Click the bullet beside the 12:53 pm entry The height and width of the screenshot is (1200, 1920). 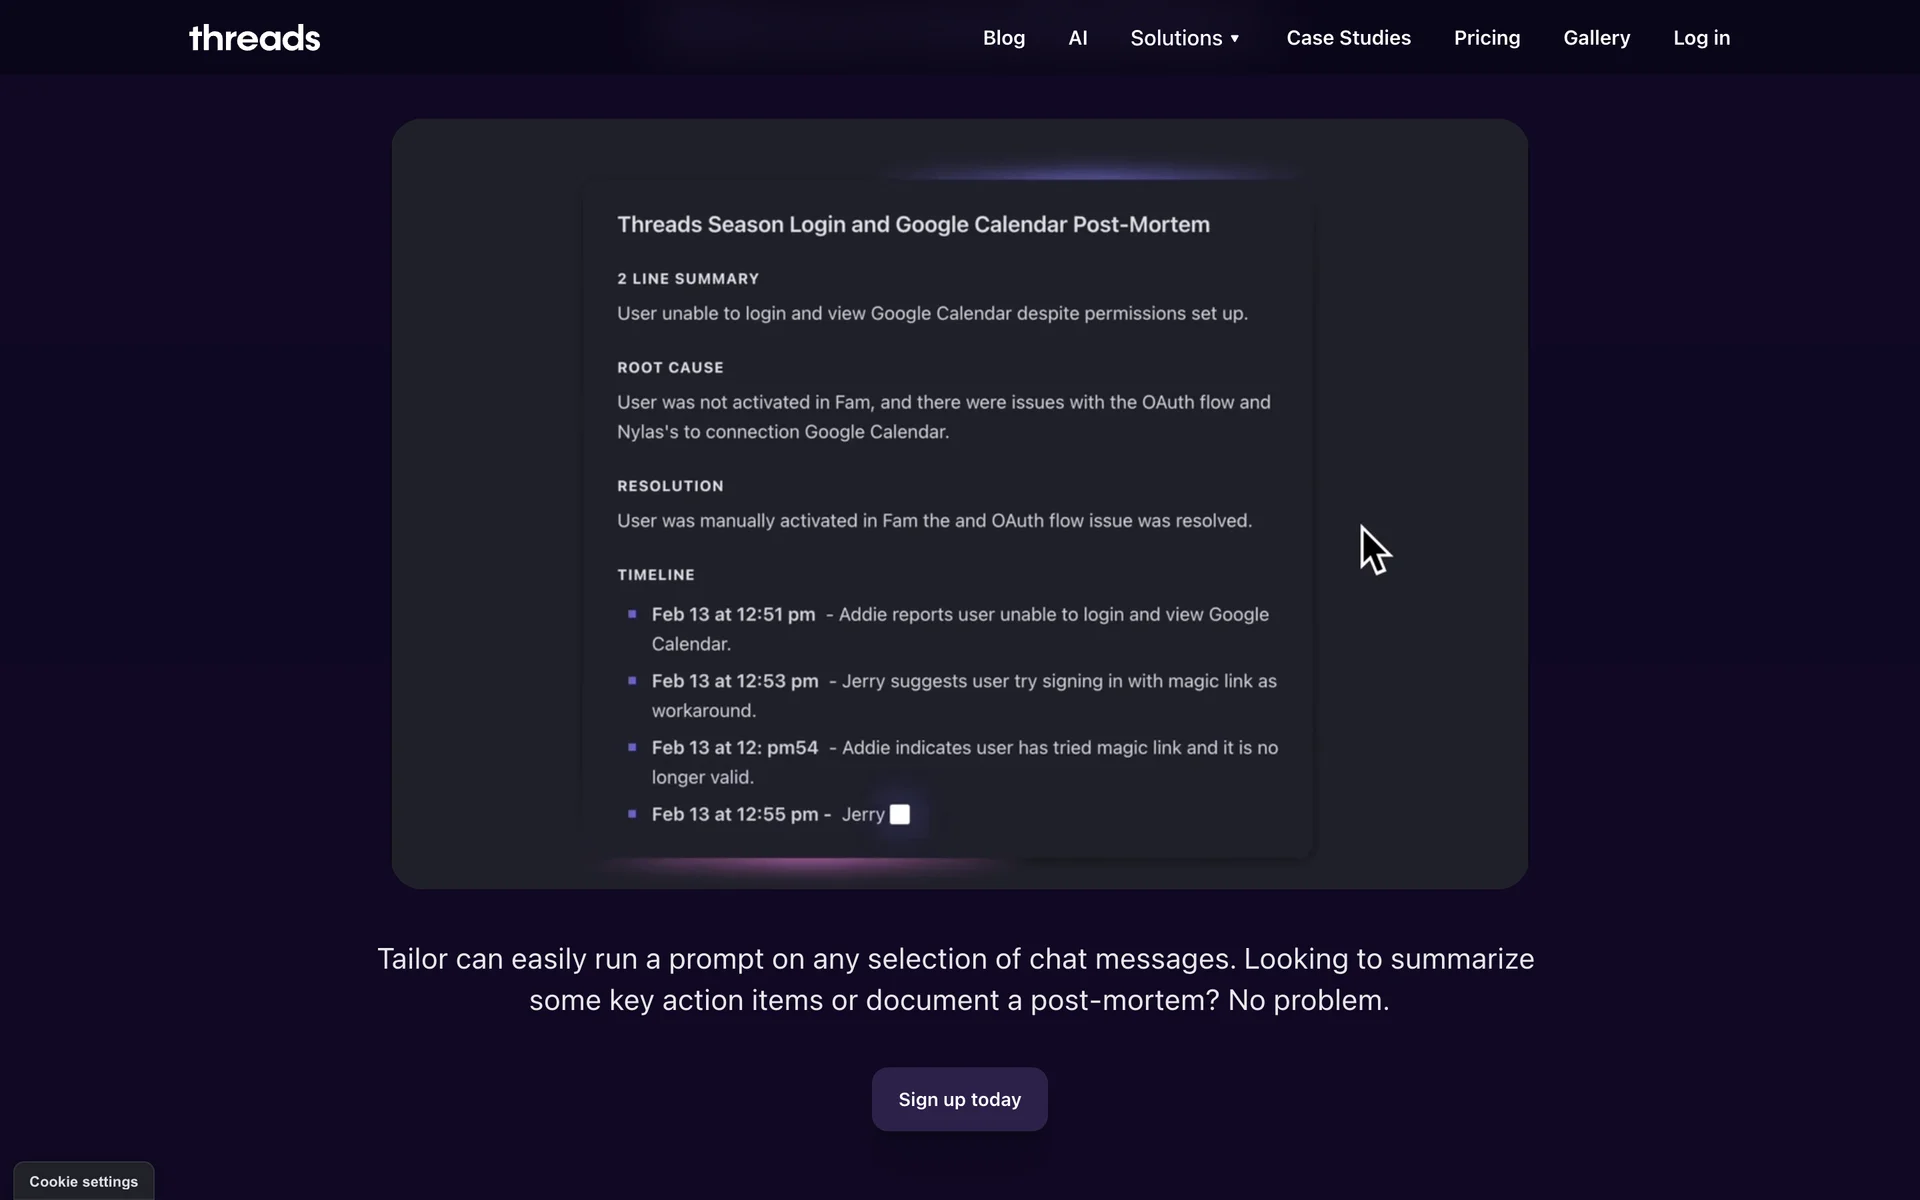coord(632,681)
